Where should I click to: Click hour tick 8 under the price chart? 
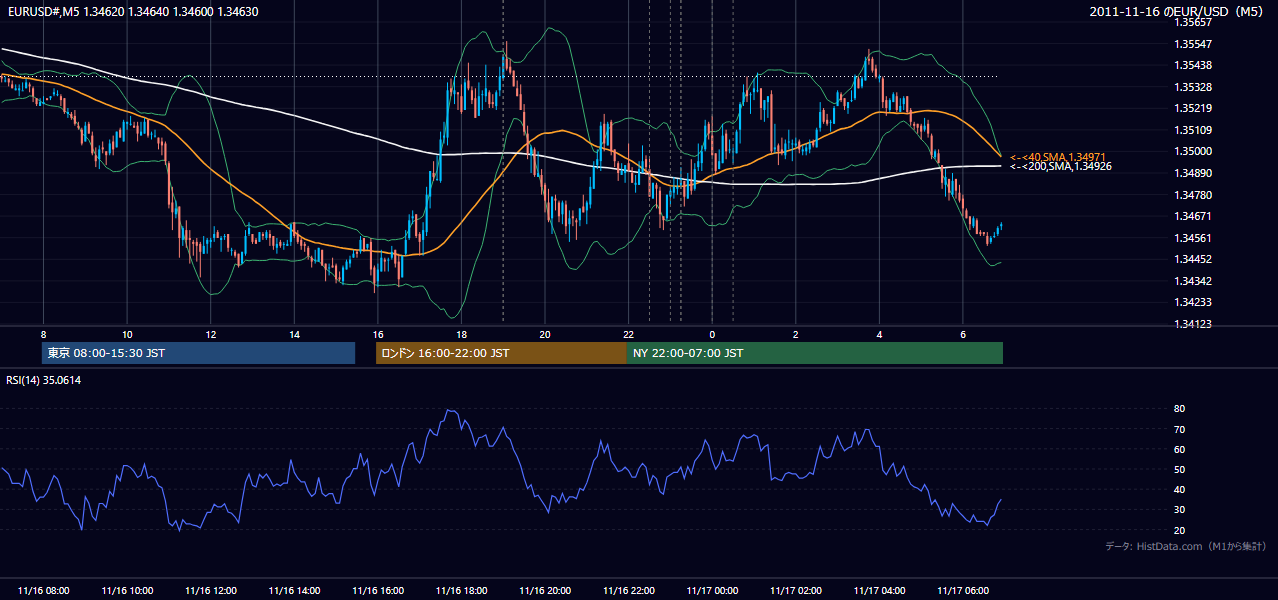[x=44, y=334]
